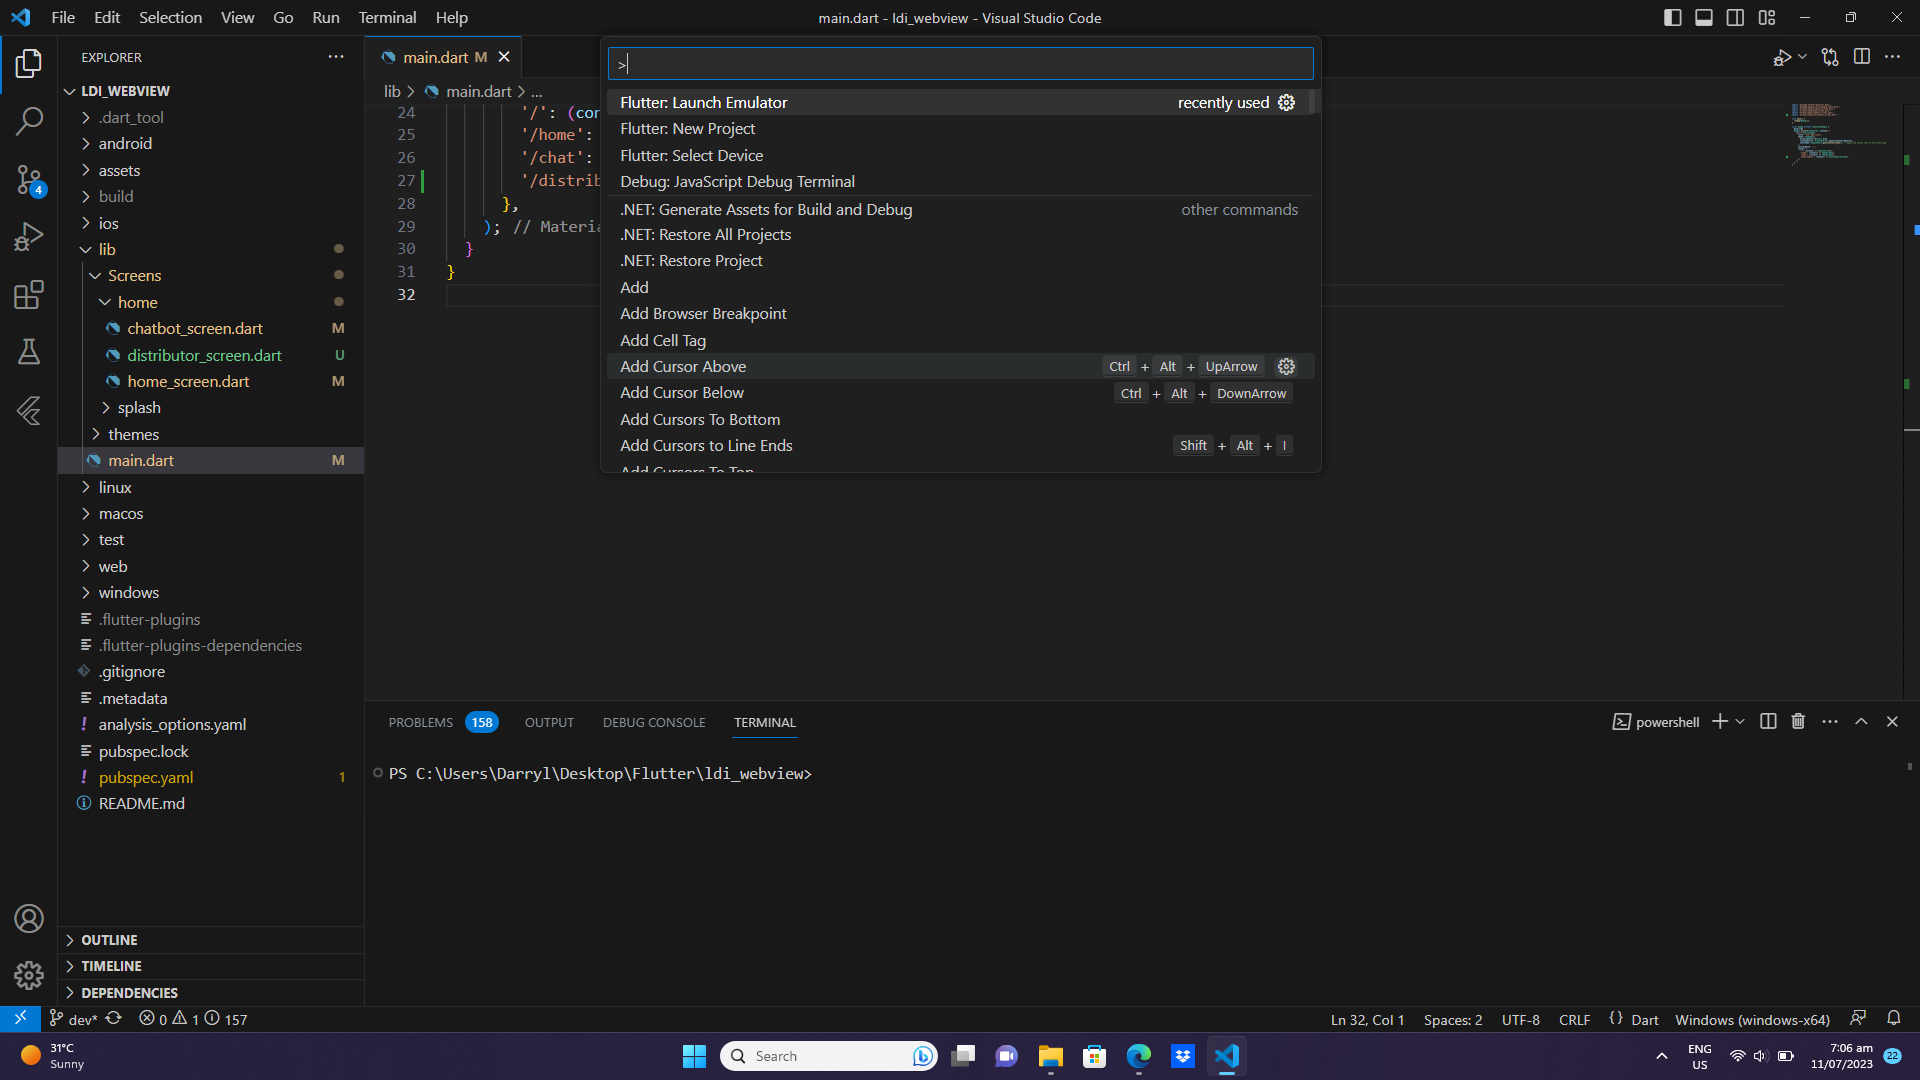
Task: Open Windows Start button on taskbar
Action: 694,1056
